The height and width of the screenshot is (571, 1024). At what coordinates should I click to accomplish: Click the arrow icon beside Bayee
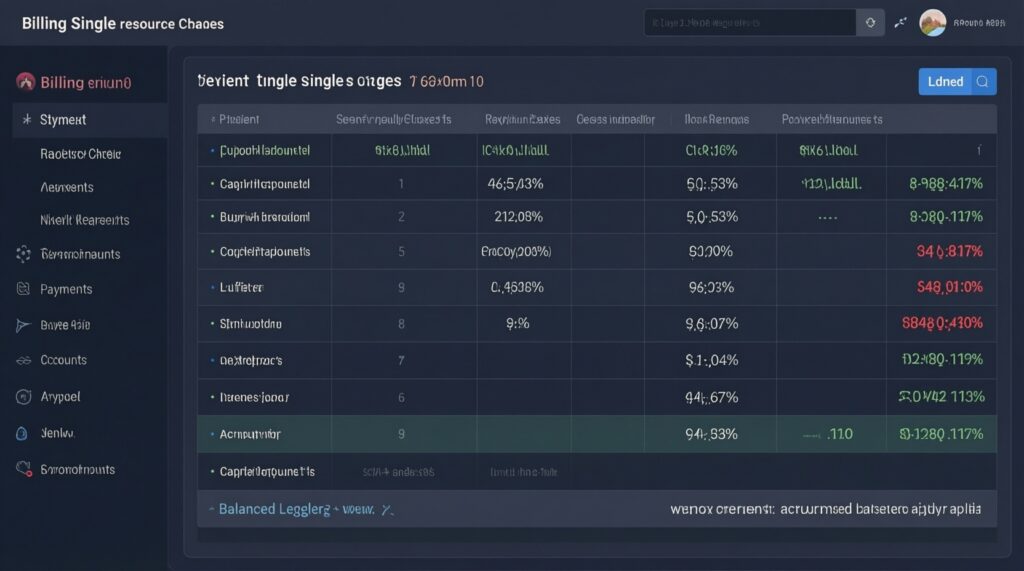[x=24, y=325]
